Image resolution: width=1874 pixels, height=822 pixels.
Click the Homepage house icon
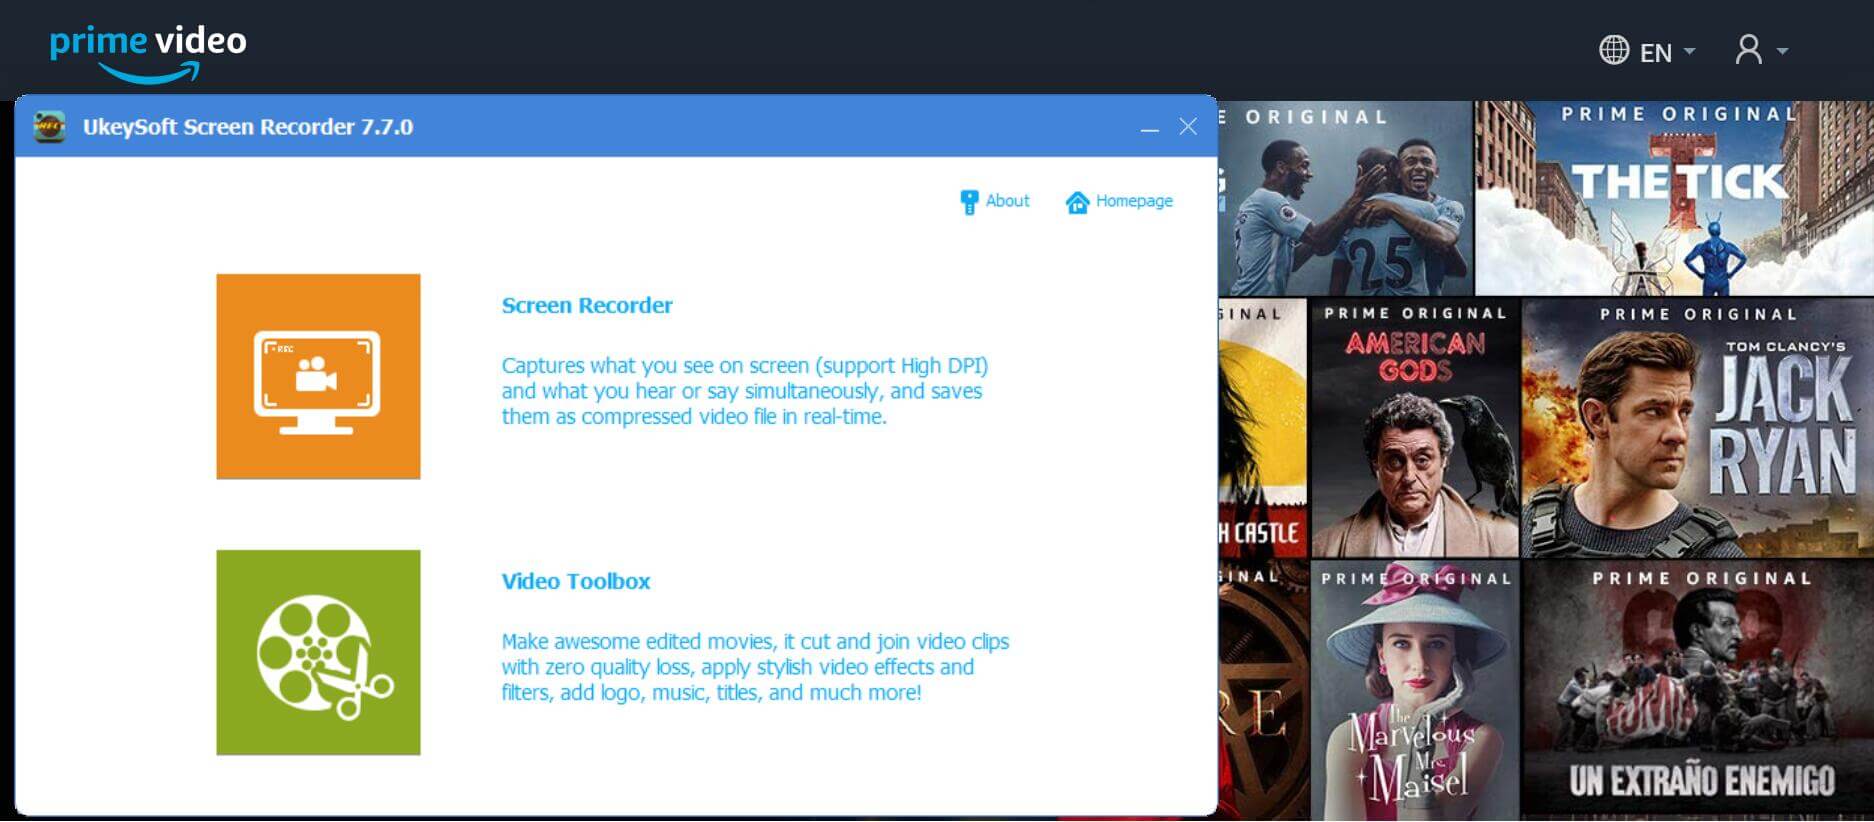coord(1077,202)
